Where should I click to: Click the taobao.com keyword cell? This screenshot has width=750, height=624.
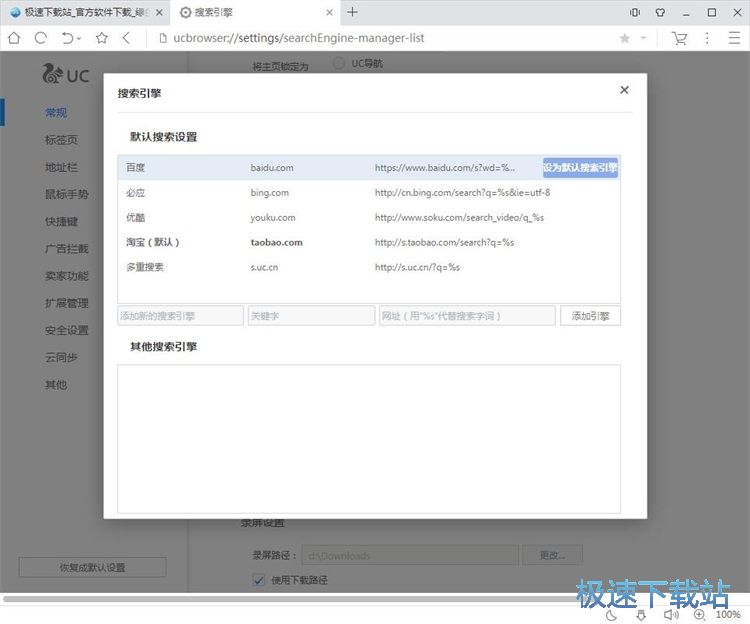tap(276, 242)
